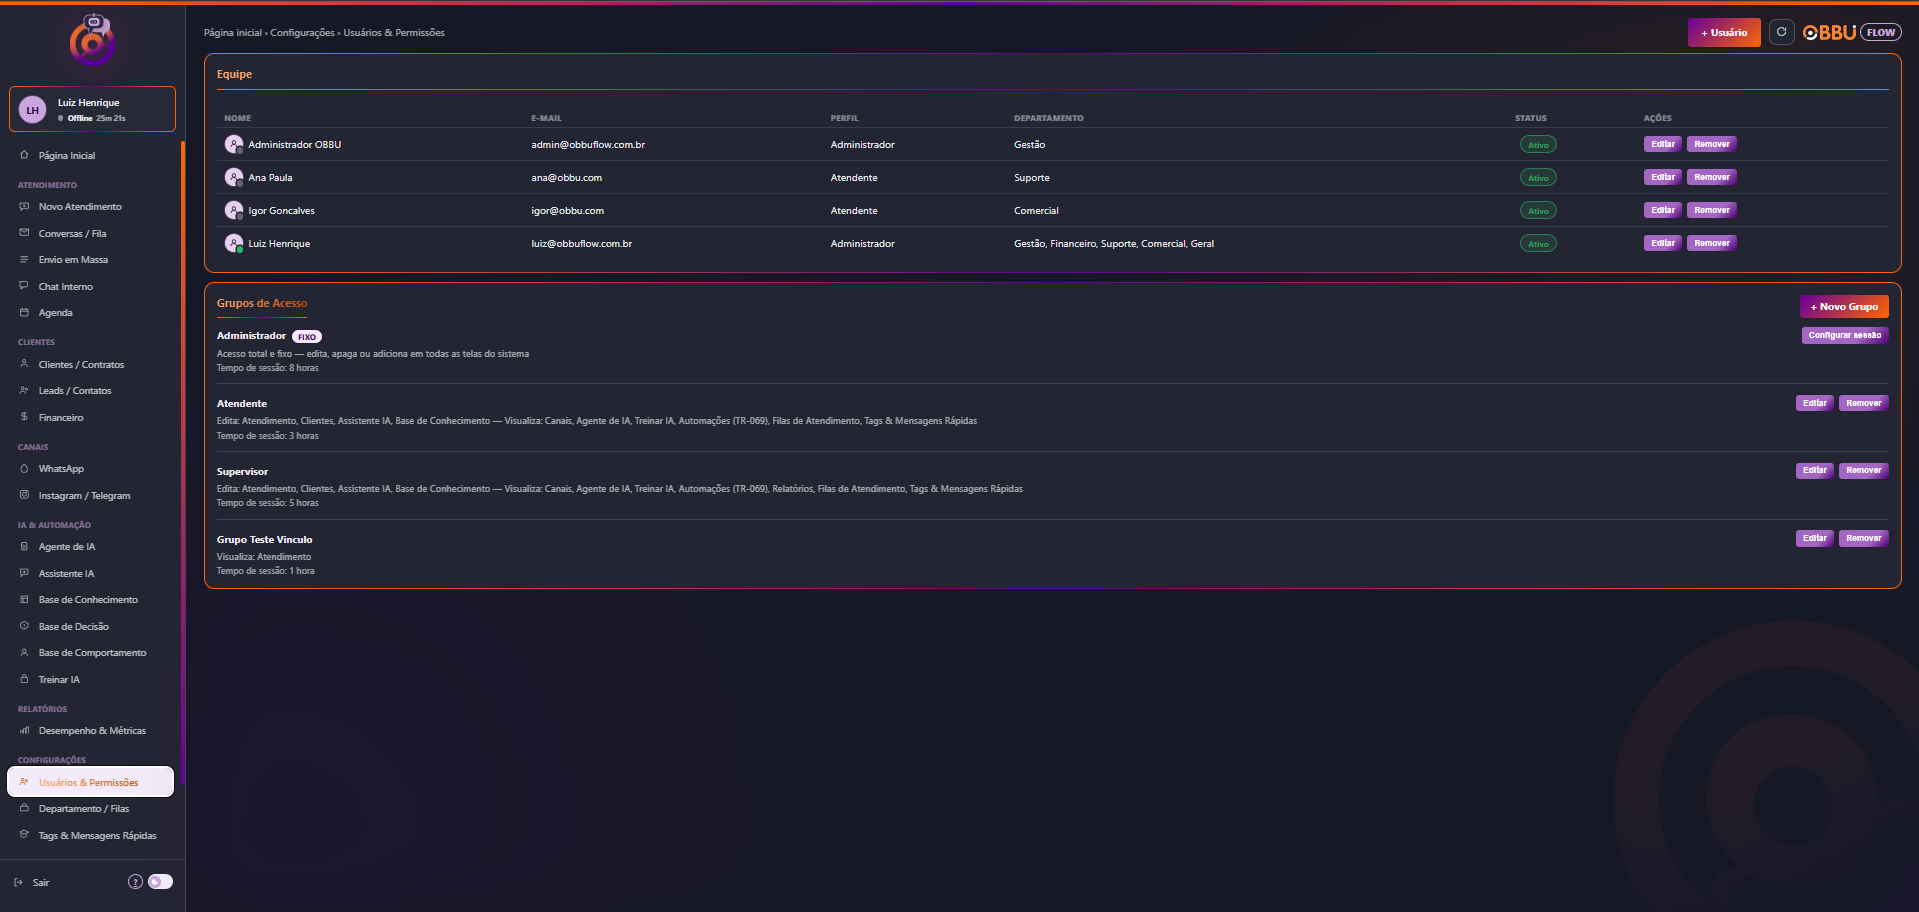Click the Desempenho & Métricas chart icon

24,730
